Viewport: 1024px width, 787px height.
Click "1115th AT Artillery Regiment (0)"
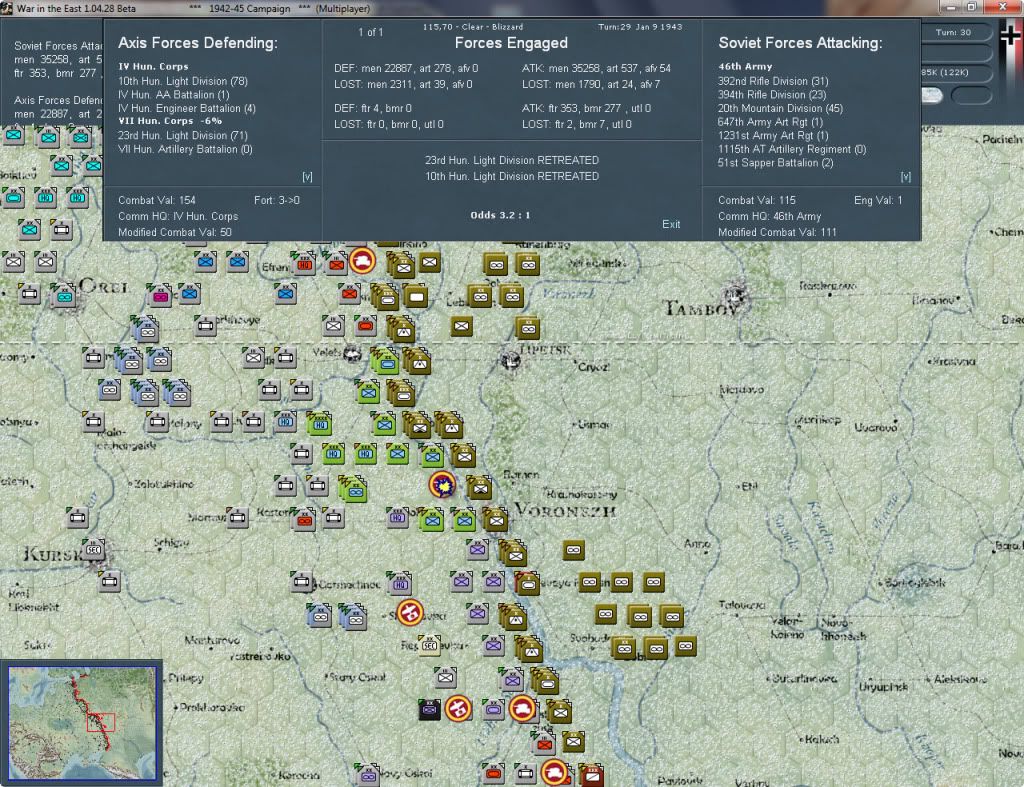pyautogui.click(x=792, y=150)
